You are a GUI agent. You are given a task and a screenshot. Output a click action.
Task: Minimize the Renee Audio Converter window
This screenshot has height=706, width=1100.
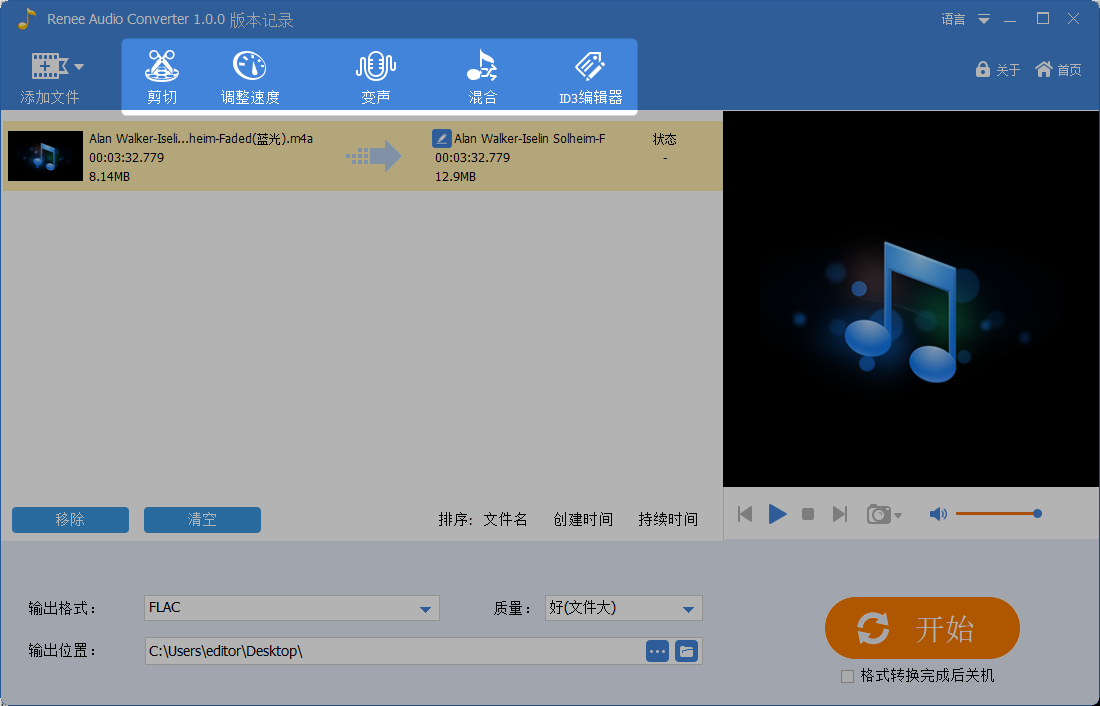click(x=1010, y=19)
